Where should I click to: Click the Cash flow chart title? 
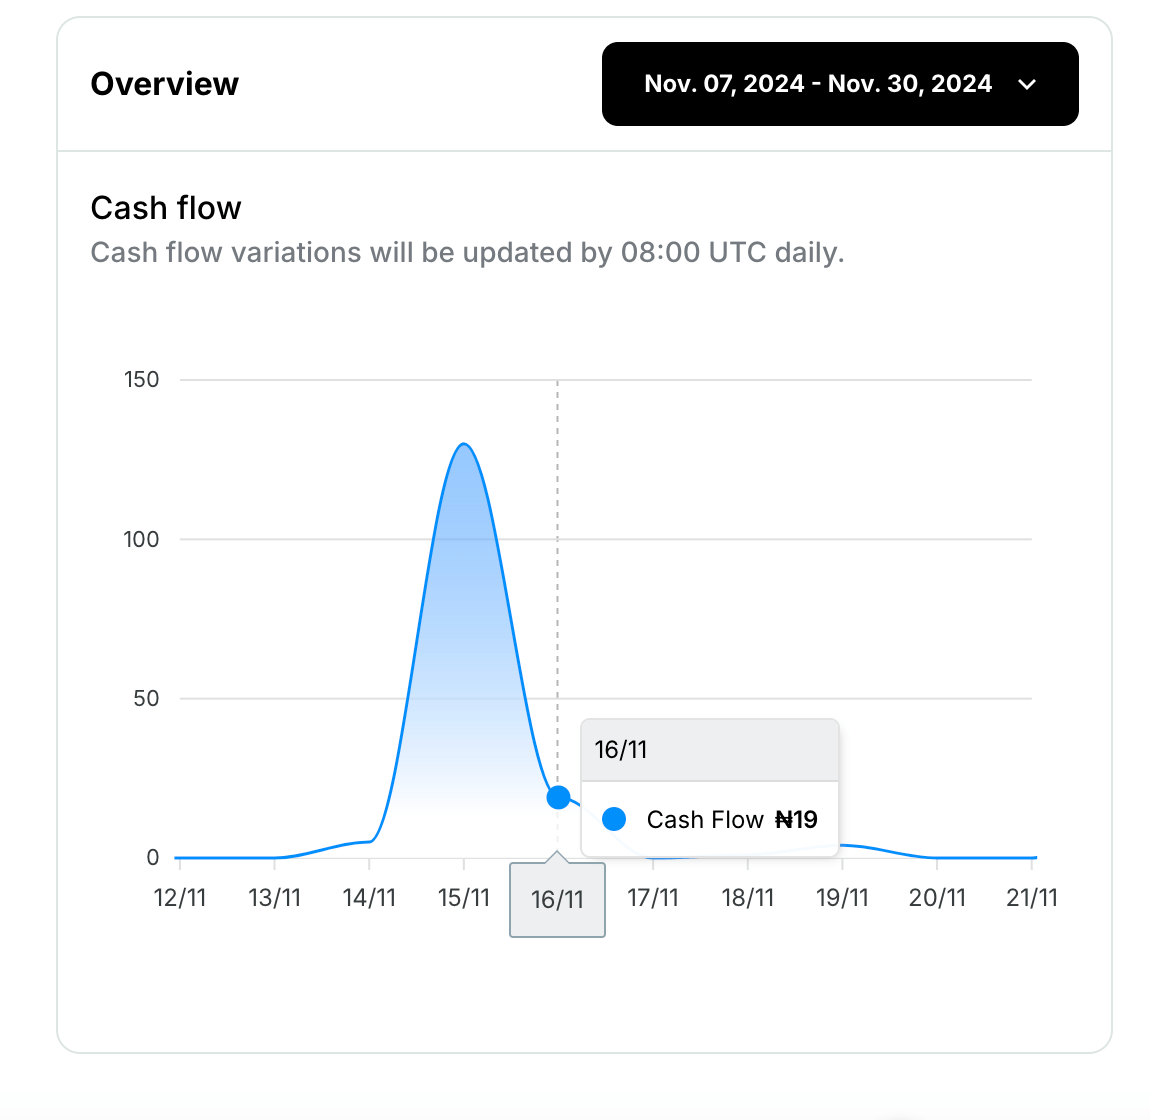(x=166, y=208)
